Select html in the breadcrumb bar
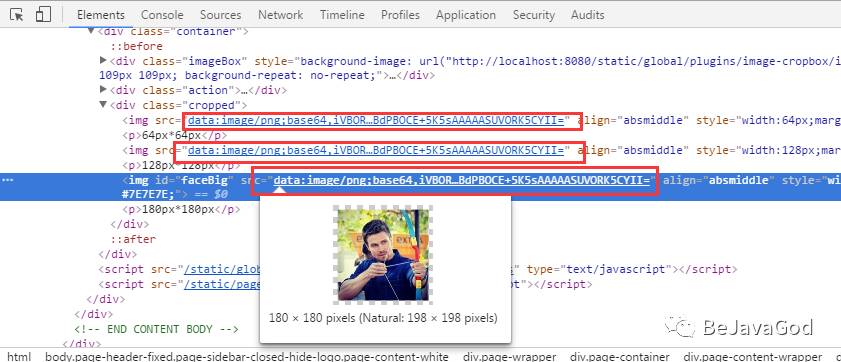841x362 pixels. [x=19, y=357]
